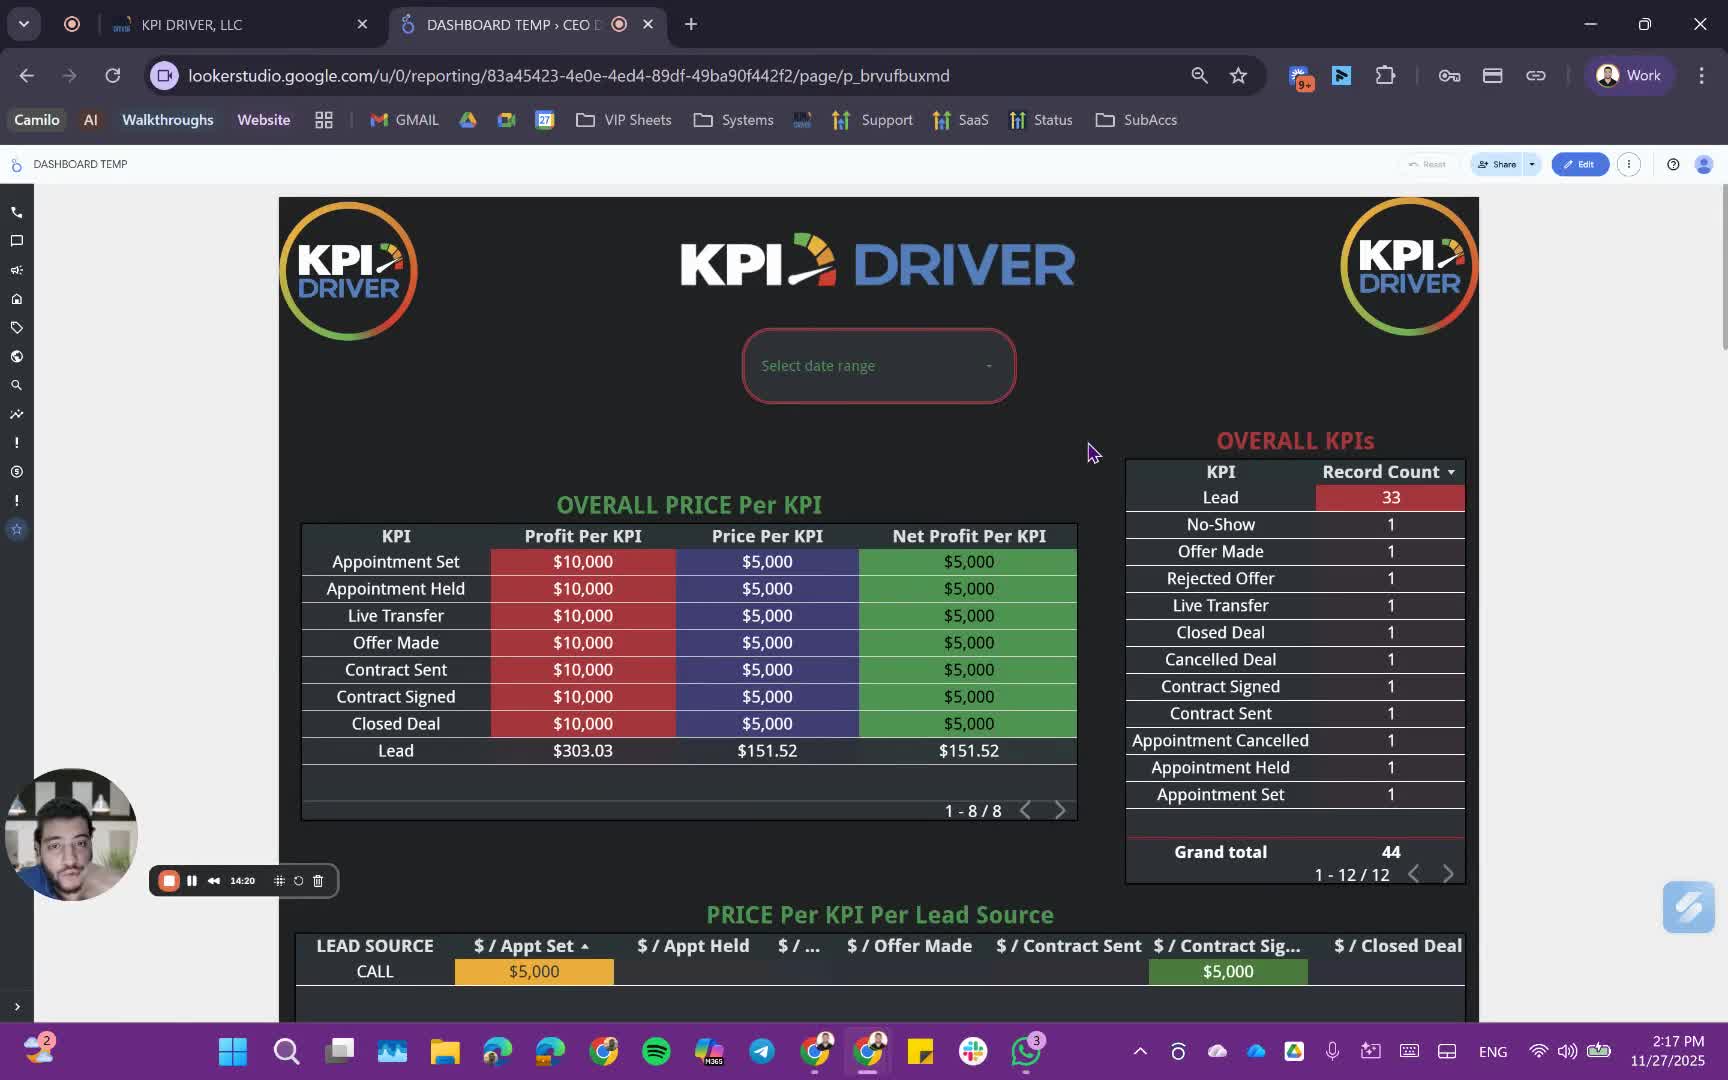Image resolution: width=1728 pixels, height=1080 pixels.
Task: Open the magnifier search sidebar icon
Action: 16,385
